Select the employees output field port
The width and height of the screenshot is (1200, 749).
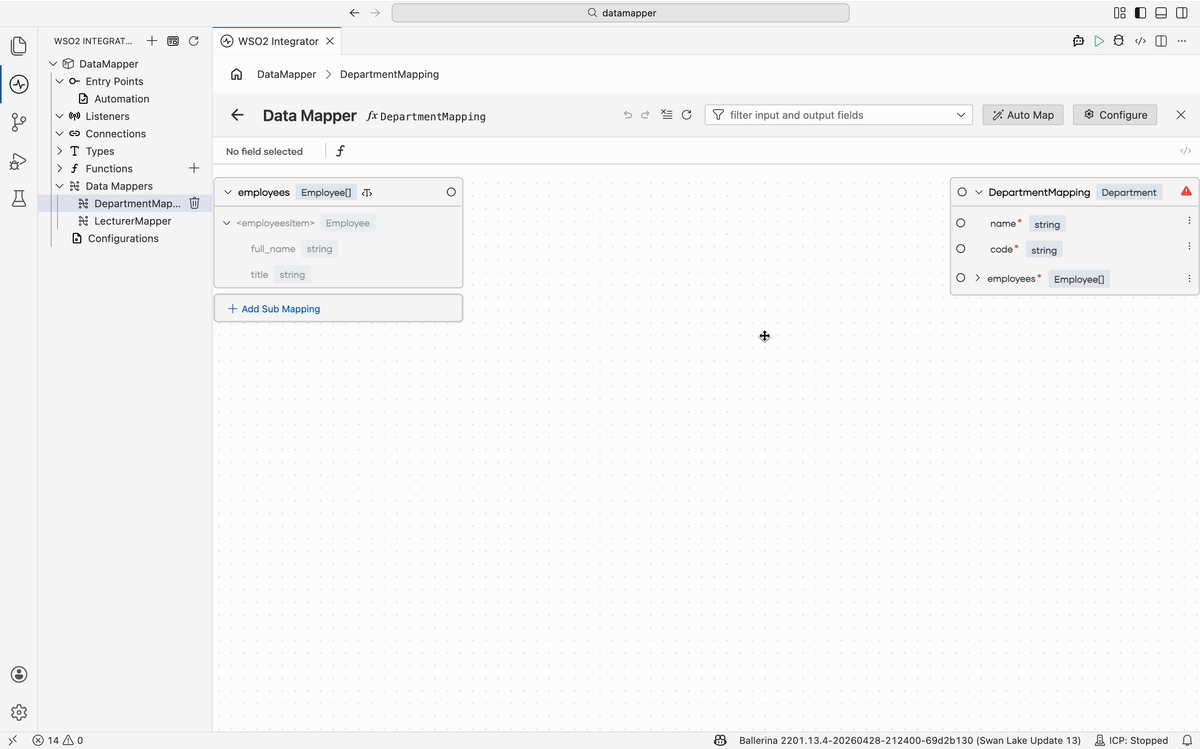coord(961,278)
